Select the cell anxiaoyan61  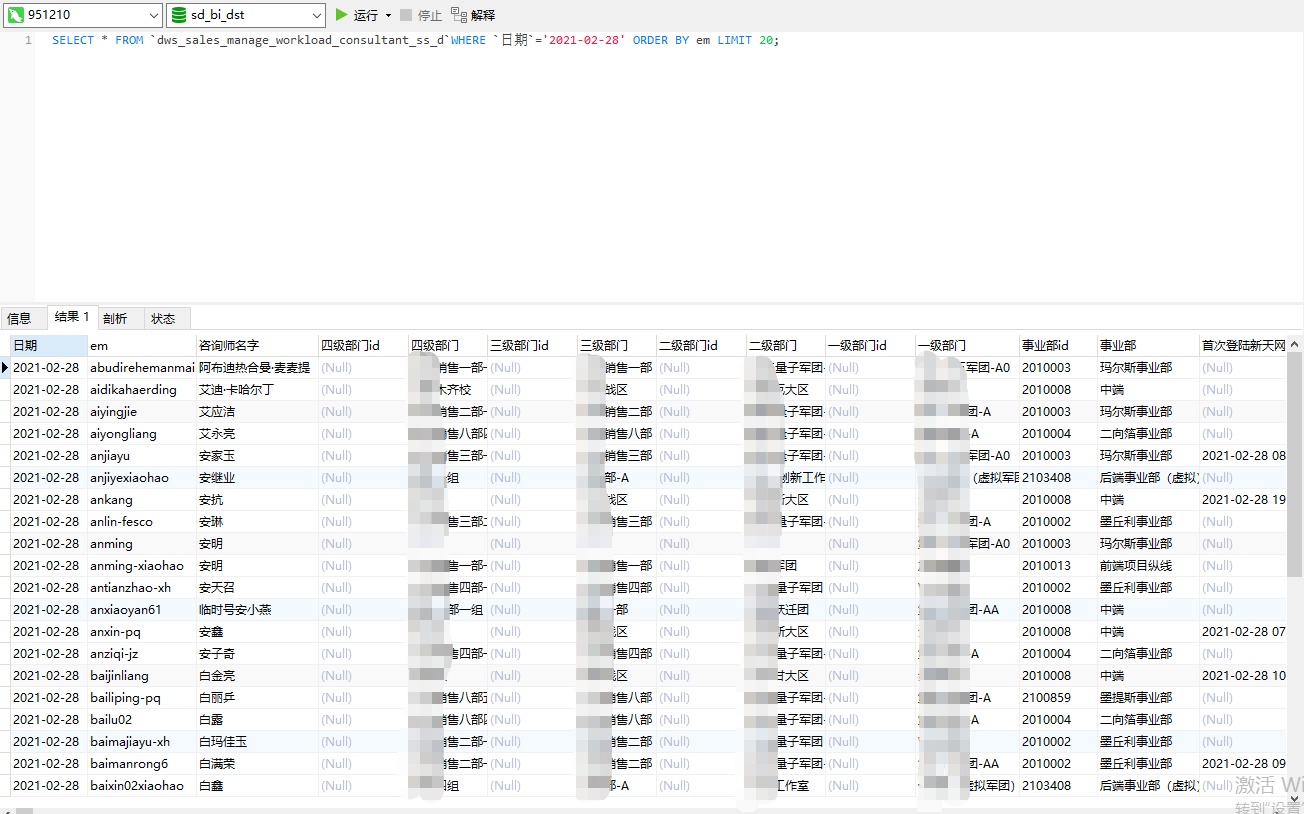tap(142, 610)
